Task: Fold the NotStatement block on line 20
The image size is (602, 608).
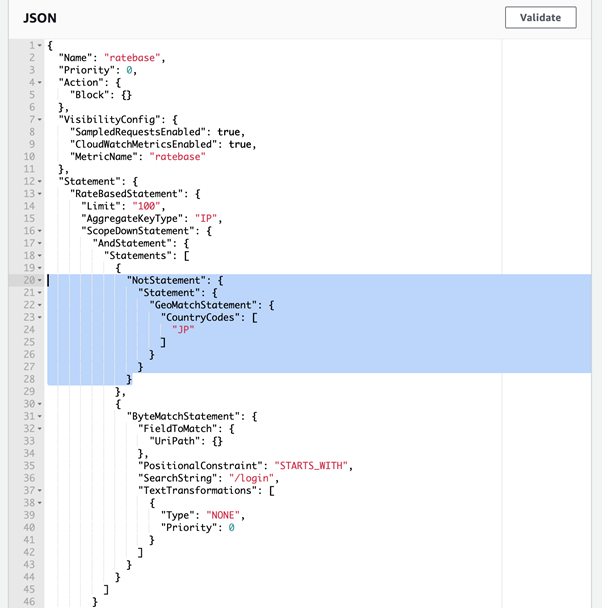Action: click(x=39, y=280)
